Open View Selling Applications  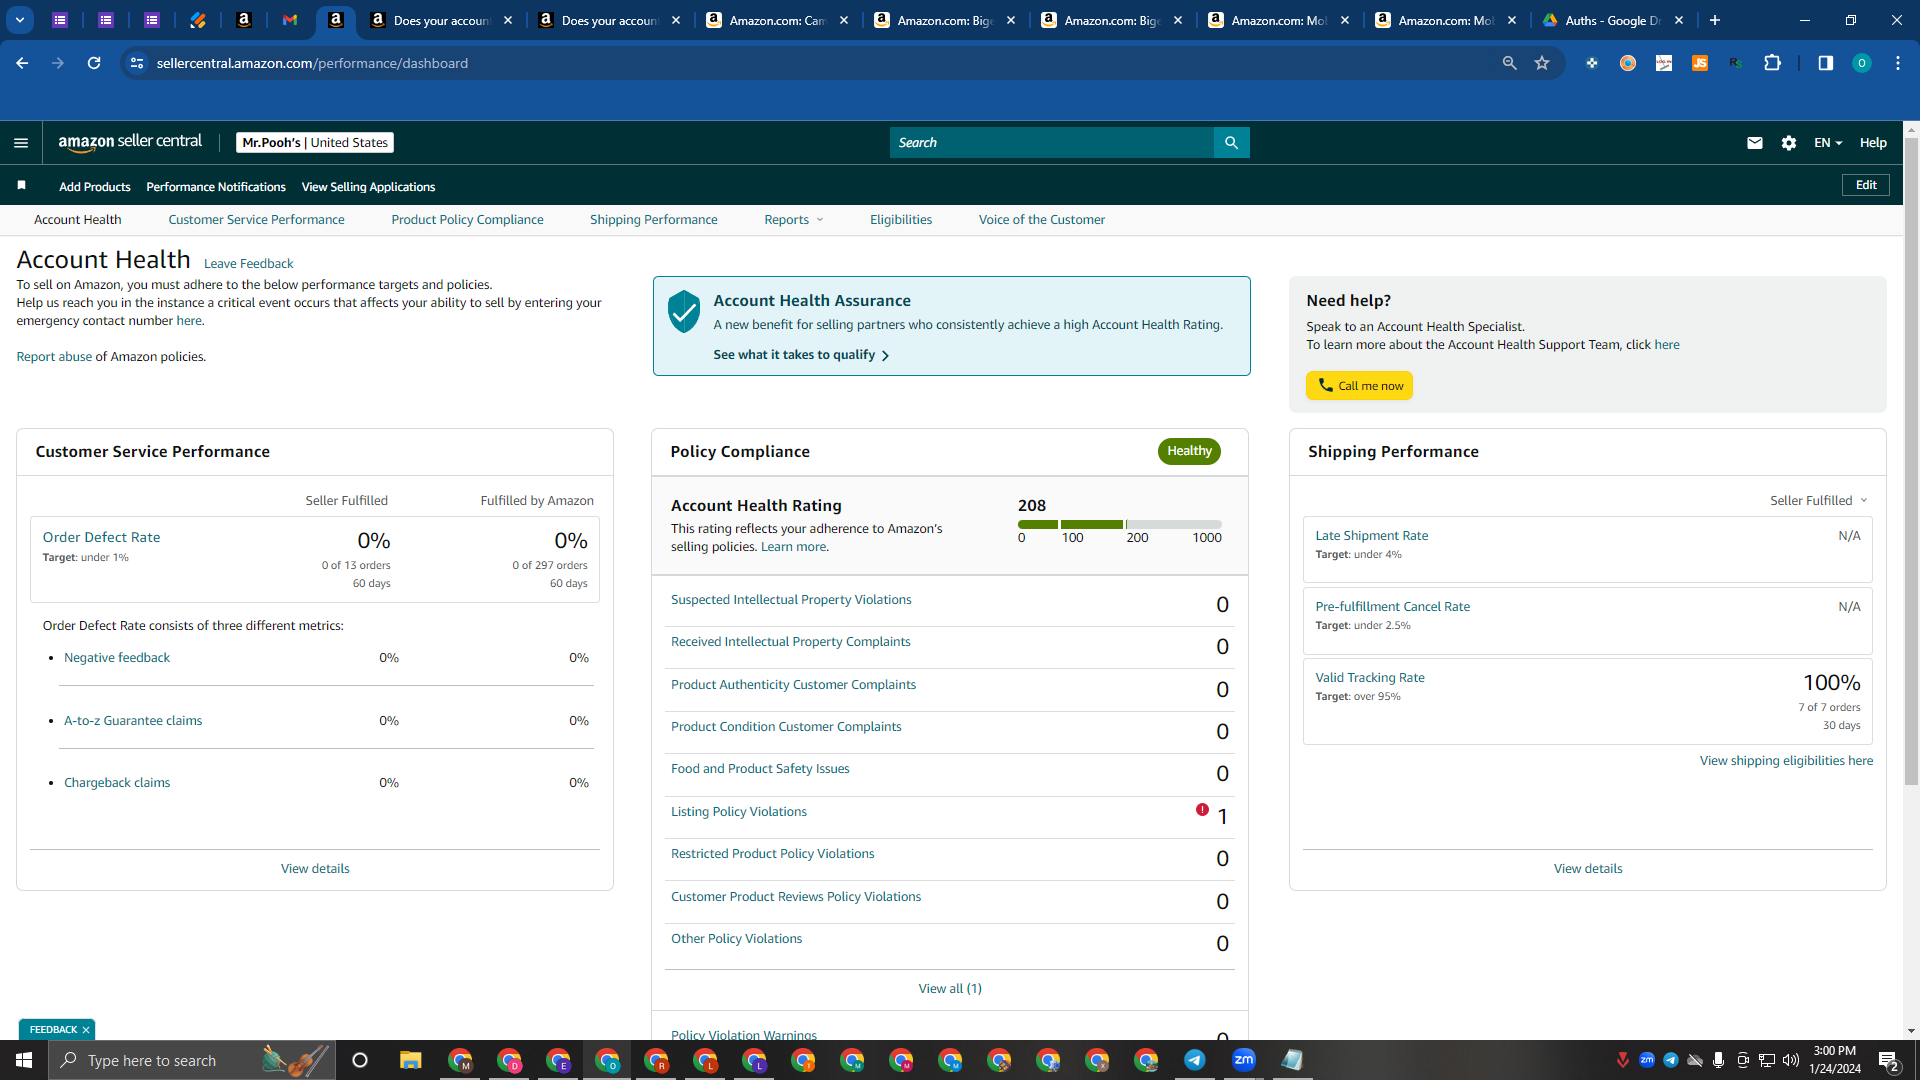(368, 187)
